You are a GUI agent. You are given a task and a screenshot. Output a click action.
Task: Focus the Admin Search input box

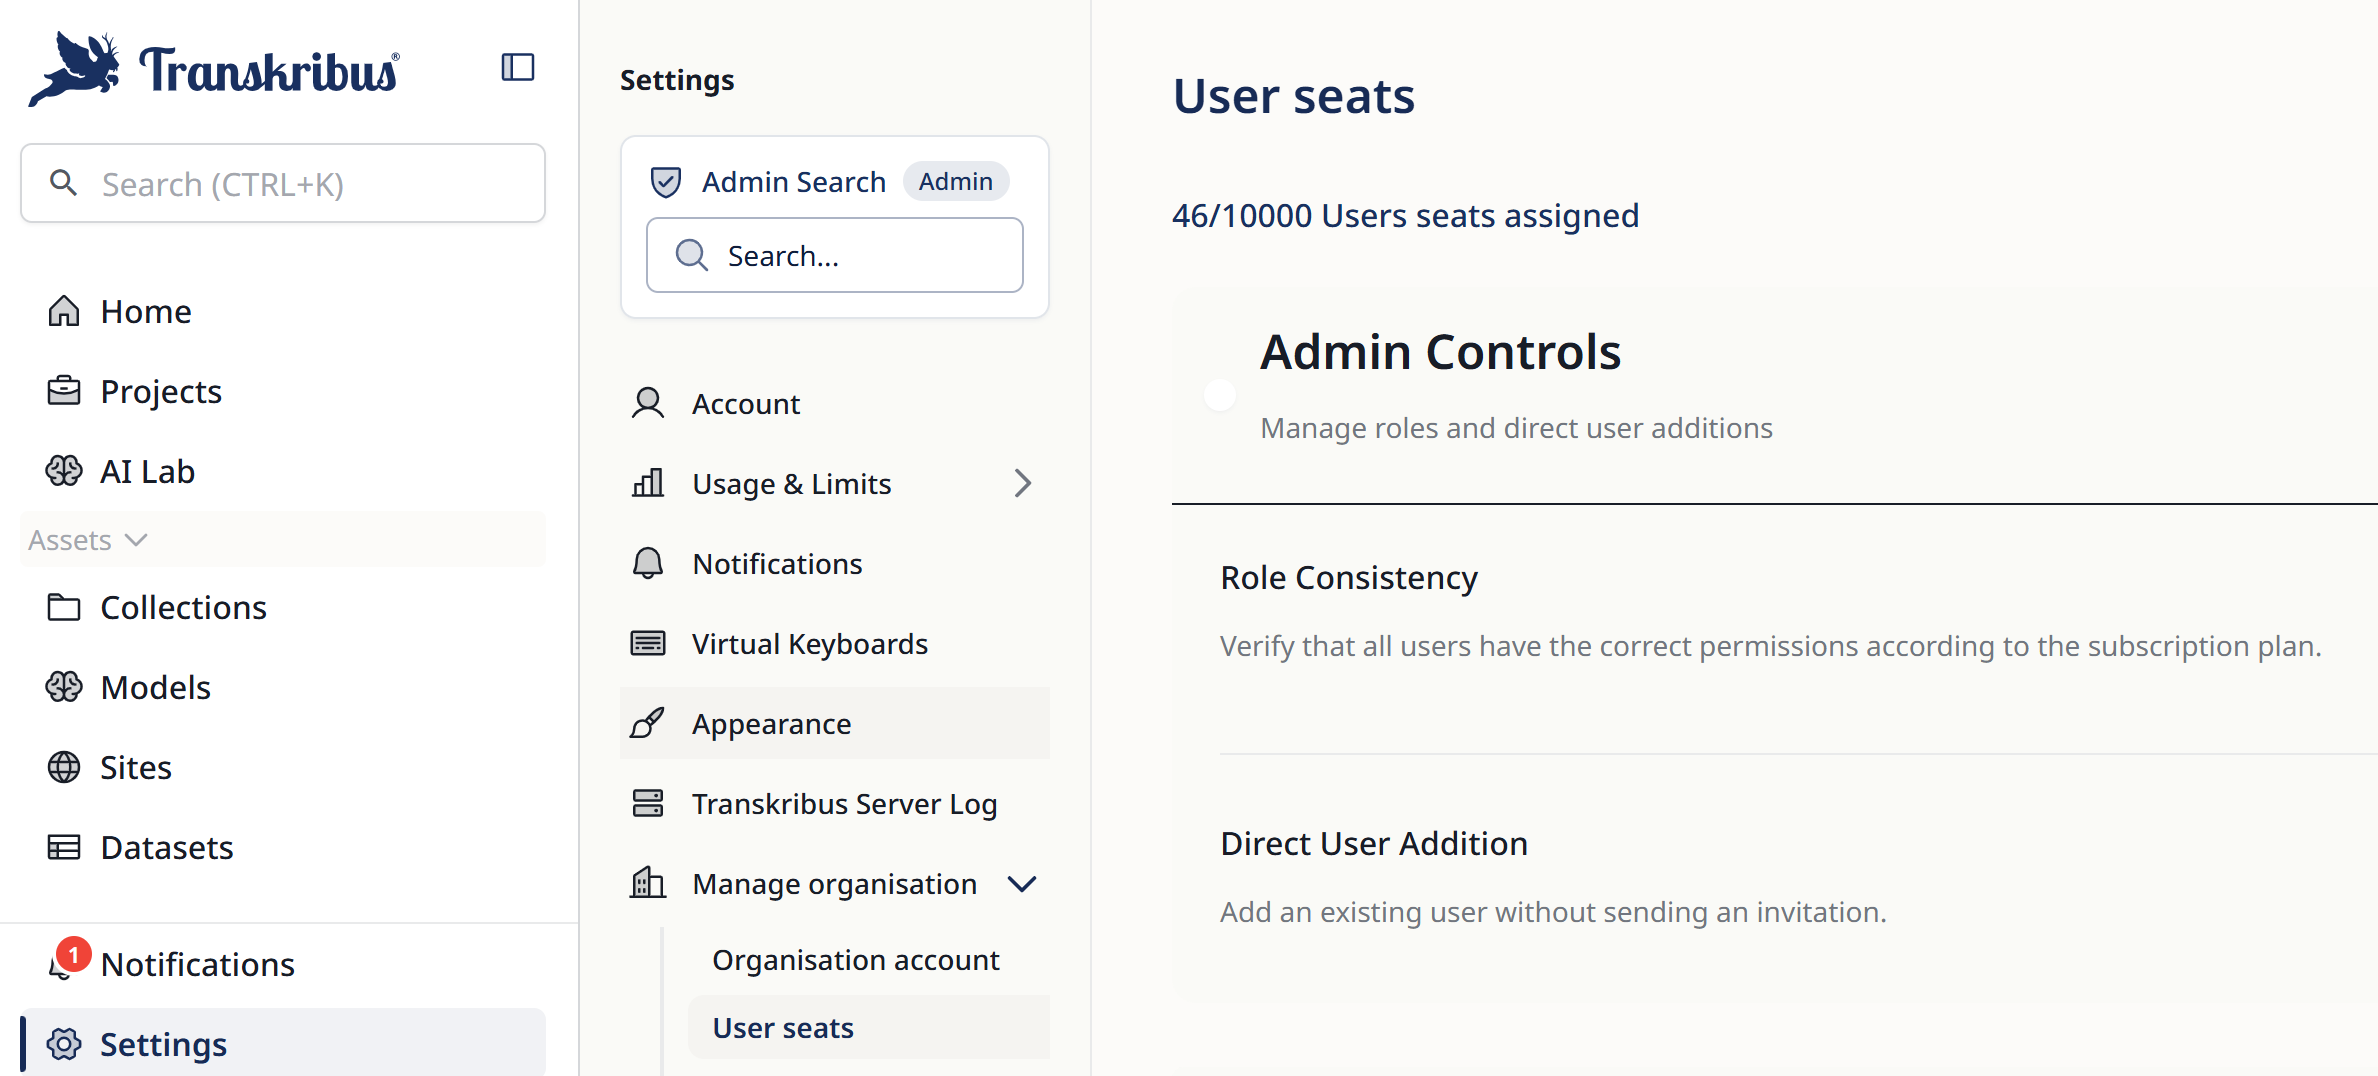tap(835, 256)
